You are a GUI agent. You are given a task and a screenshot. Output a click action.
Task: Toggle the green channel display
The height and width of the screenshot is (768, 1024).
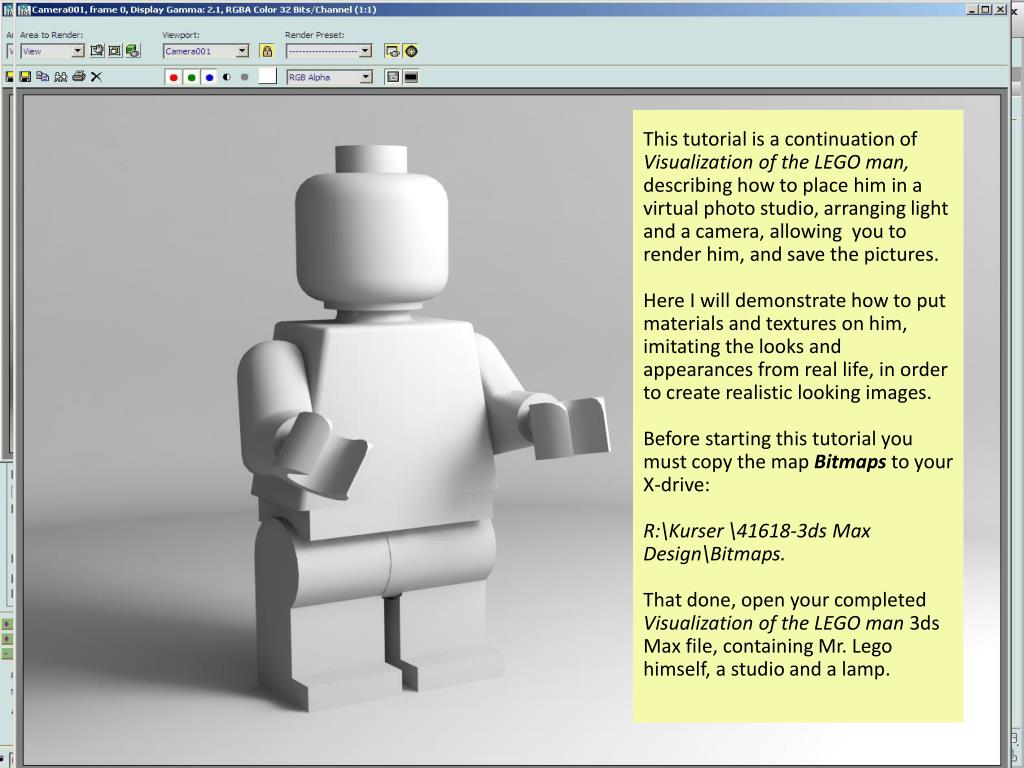pyautogui.click(x=191, y=77)
